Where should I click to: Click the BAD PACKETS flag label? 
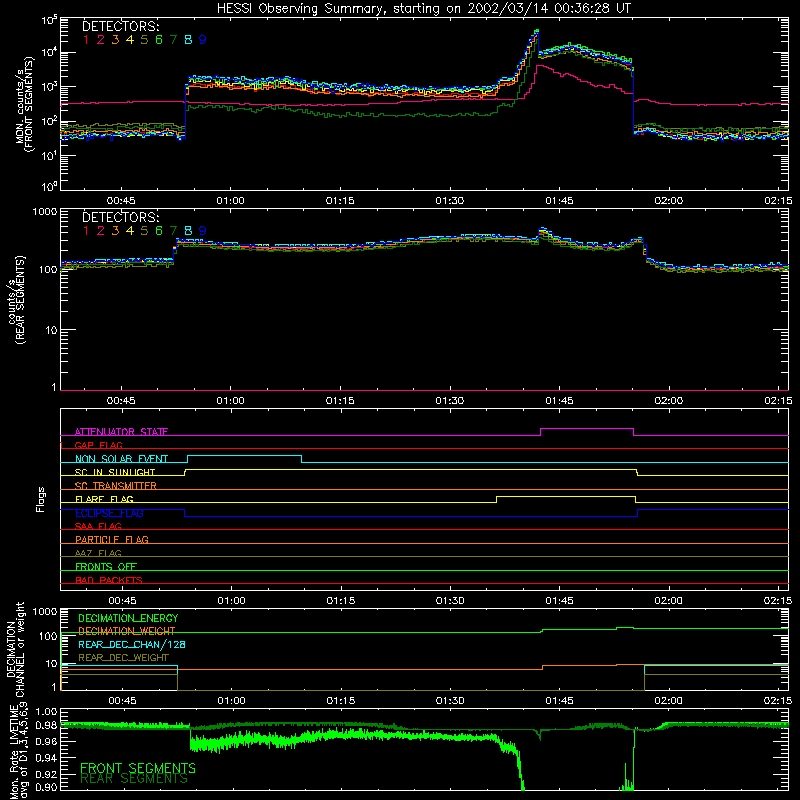(109, 580)
